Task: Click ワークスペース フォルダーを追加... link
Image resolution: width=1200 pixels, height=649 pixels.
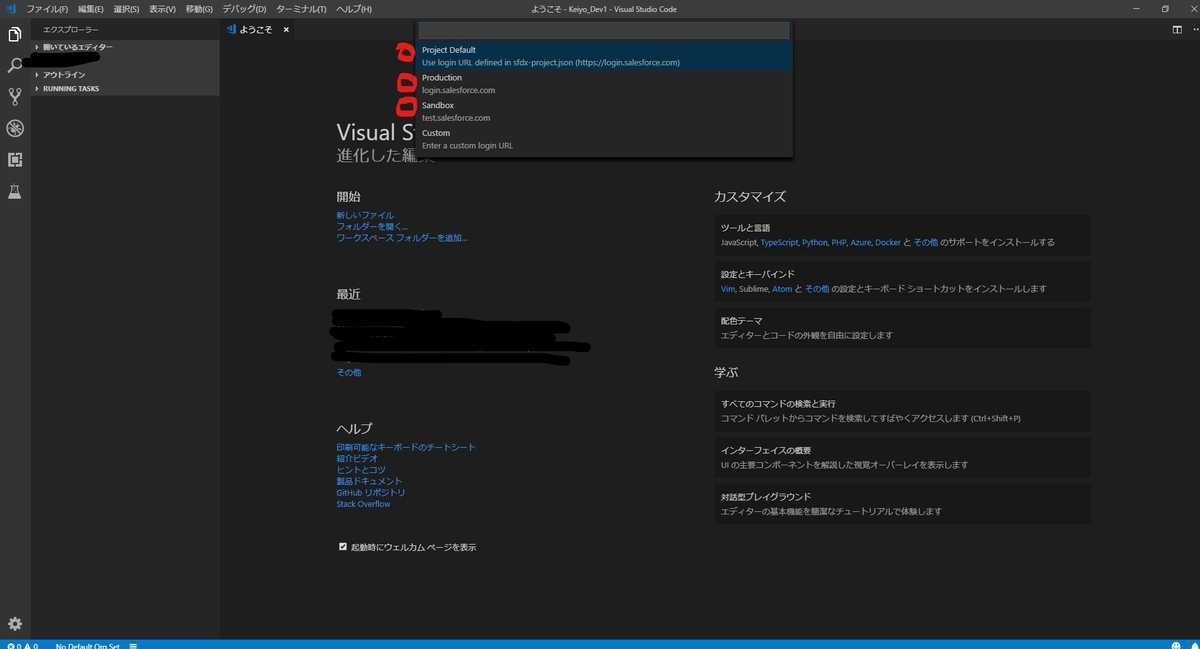Action: tap(402, 238)
